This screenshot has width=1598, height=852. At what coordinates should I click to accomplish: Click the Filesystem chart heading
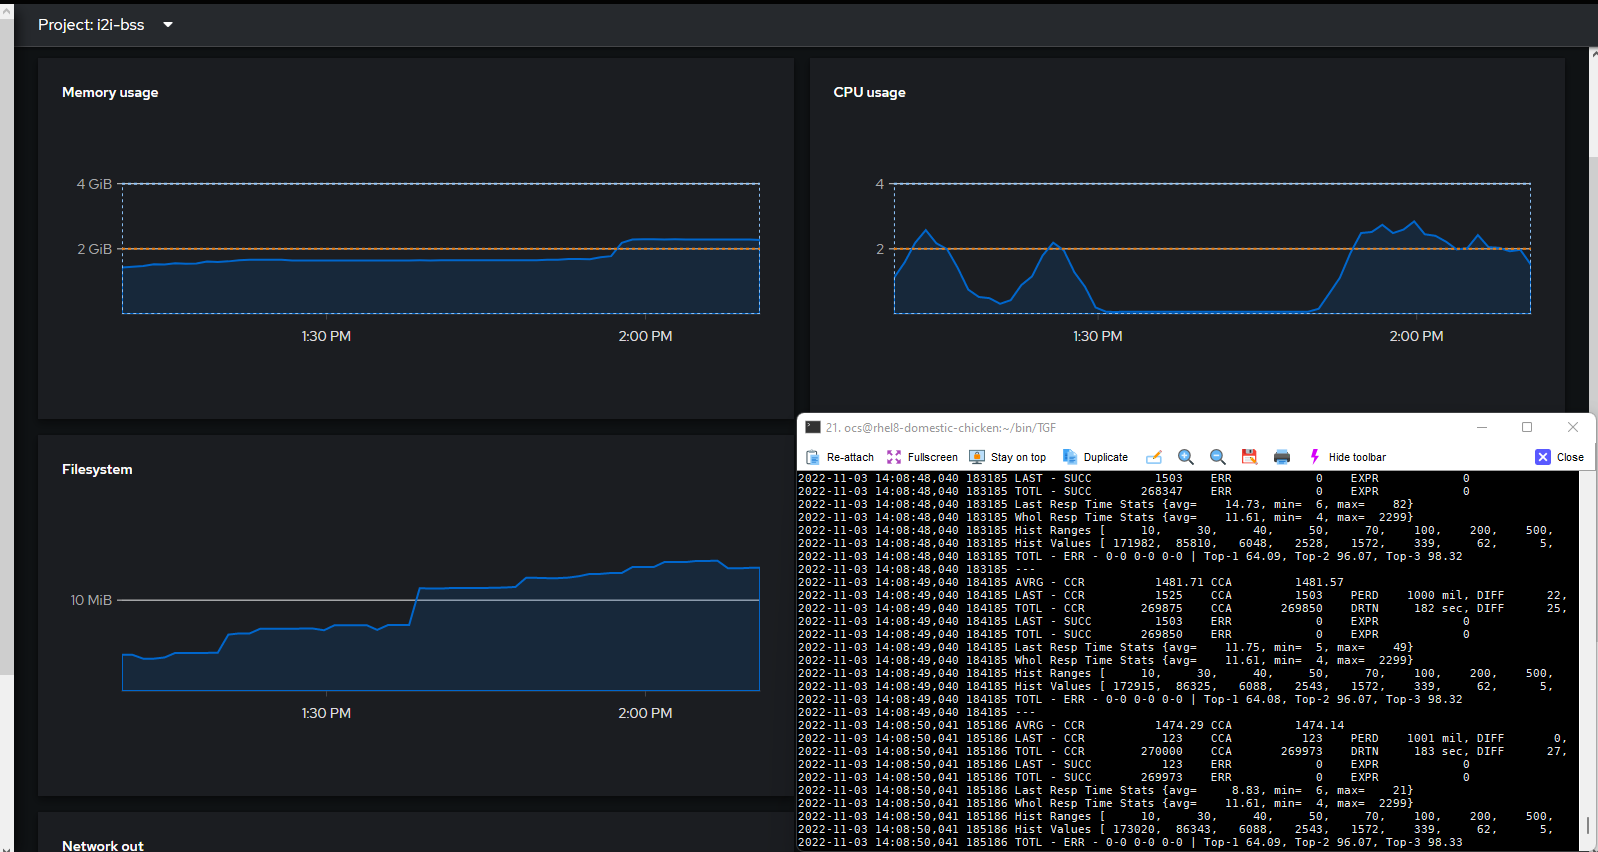97,469
